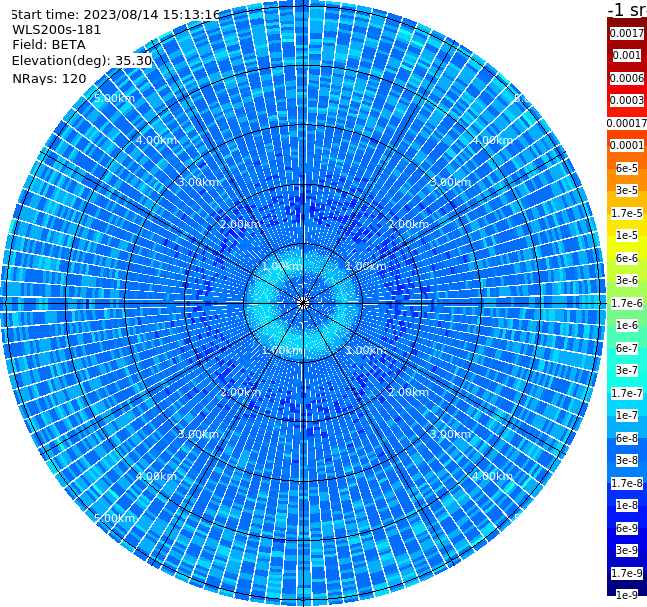
Task: Click the "1.7e-8" colorbar label
Action: (x=627, y=483)
